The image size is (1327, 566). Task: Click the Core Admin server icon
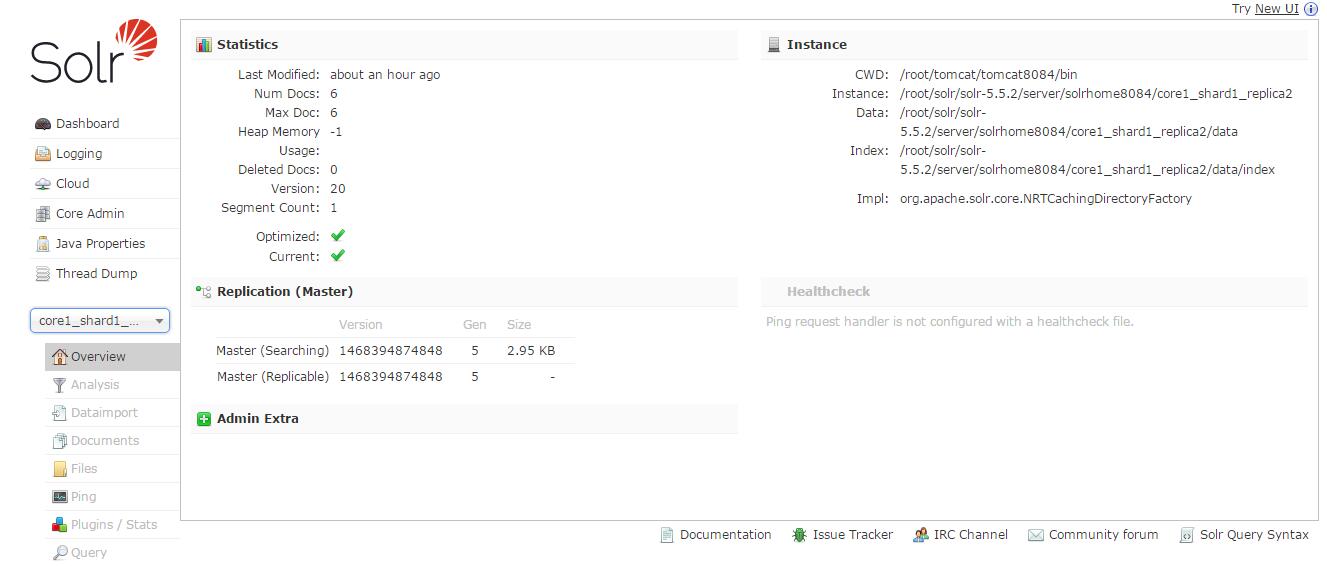click(x=43, y=214)
